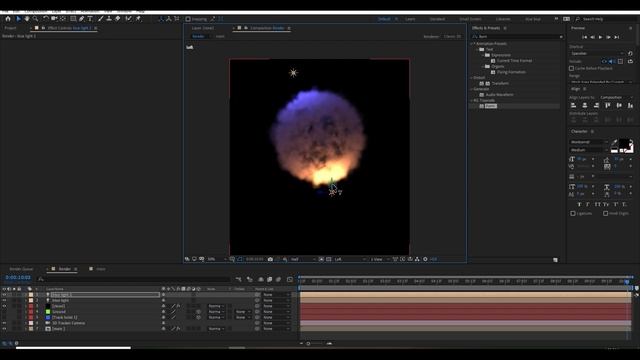Open font family dropdown in Character panel
Image resolution: width=640 pixels, height=360 pixels.
point(589,142)
